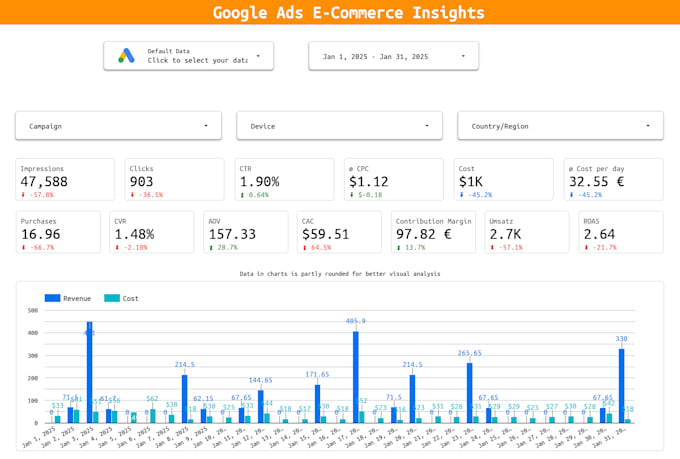
Task: Select the ROAS value 2.64
Action: click(599, 234)
